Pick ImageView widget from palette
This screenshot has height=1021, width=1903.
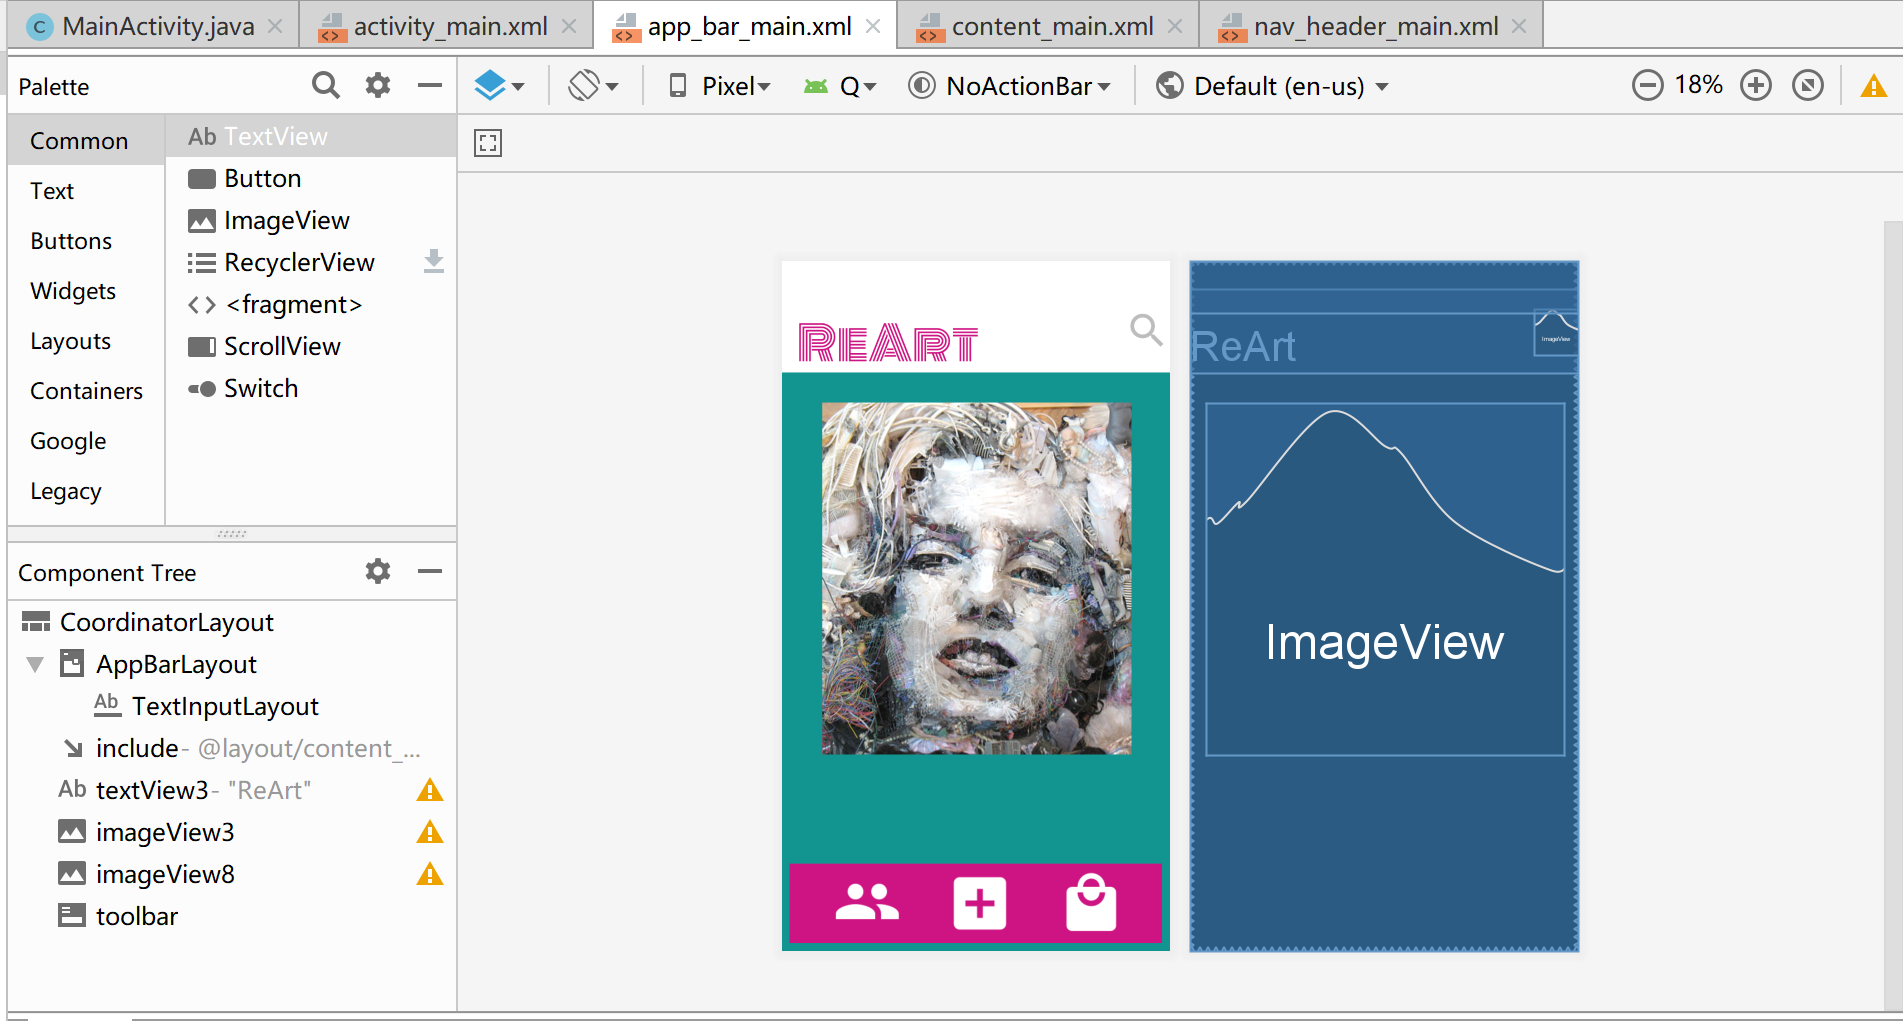[x=311, y=220]
